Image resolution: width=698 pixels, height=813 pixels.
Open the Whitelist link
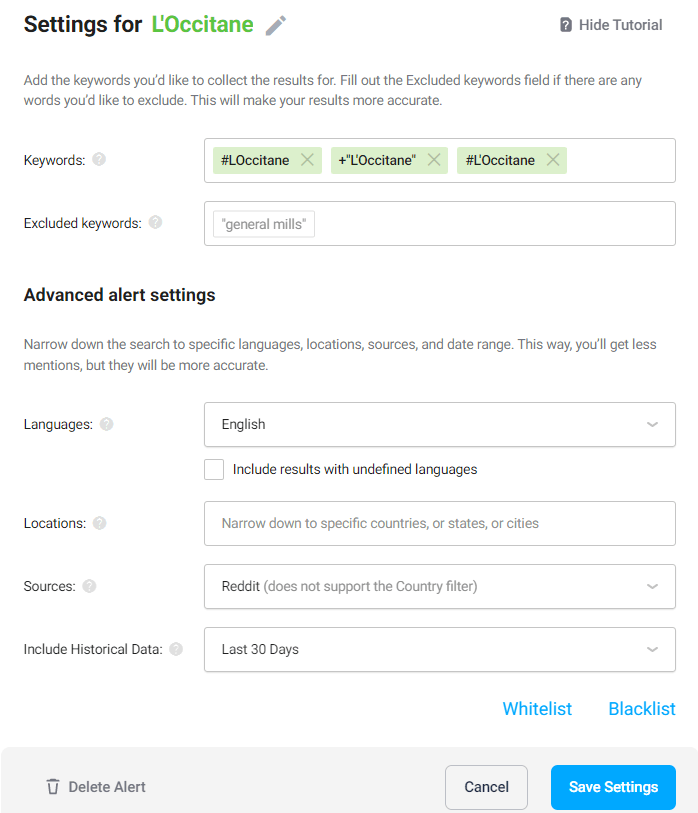537,709
